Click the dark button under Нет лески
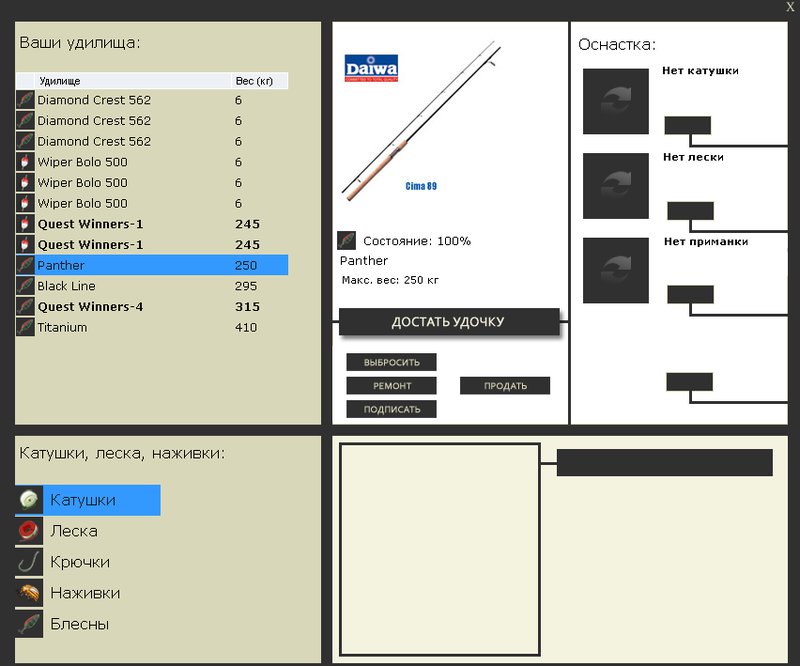The width and height of the screenshot is (800, 666). point(690,211)
